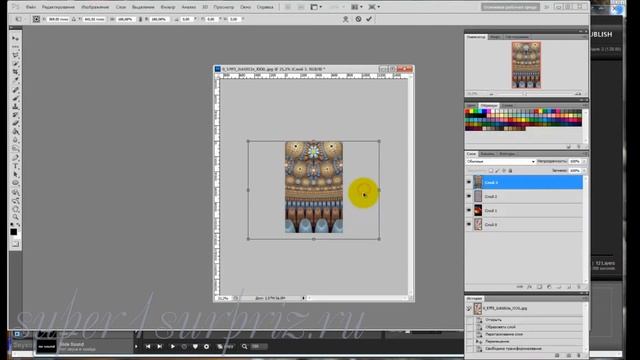Switch to warp mode in the options bar
The image size is (640, 360).
tap(346, 19)
